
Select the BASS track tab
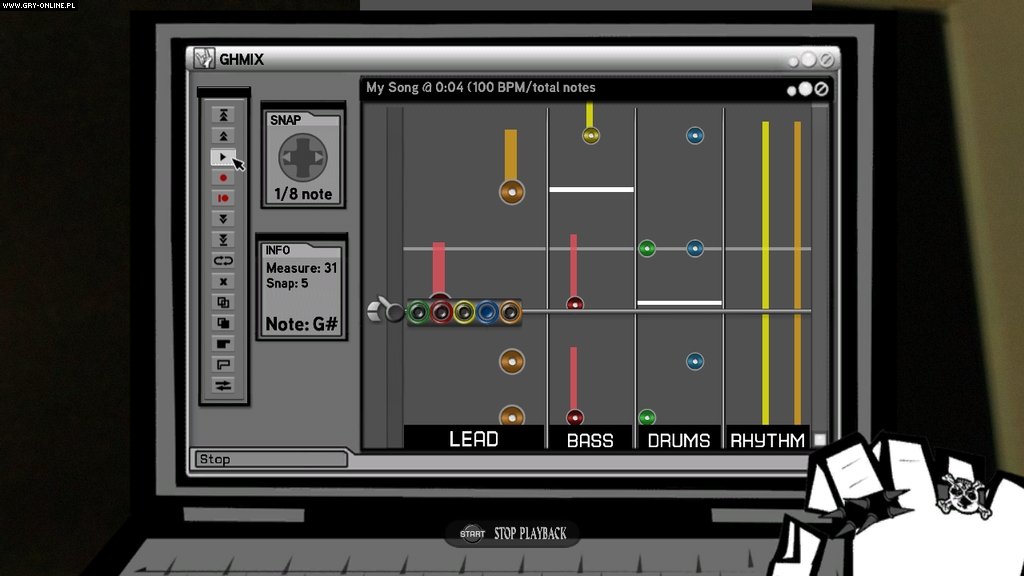(590, 440)
